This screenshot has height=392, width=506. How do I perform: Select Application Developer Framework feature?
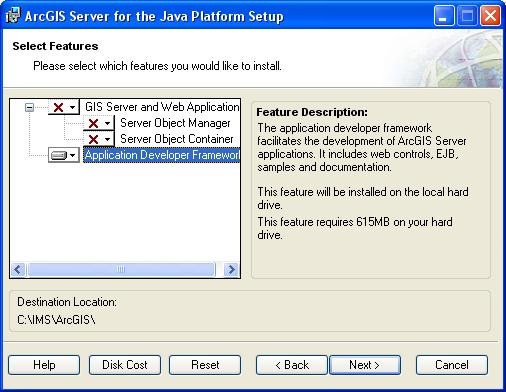tap(162, 155)
